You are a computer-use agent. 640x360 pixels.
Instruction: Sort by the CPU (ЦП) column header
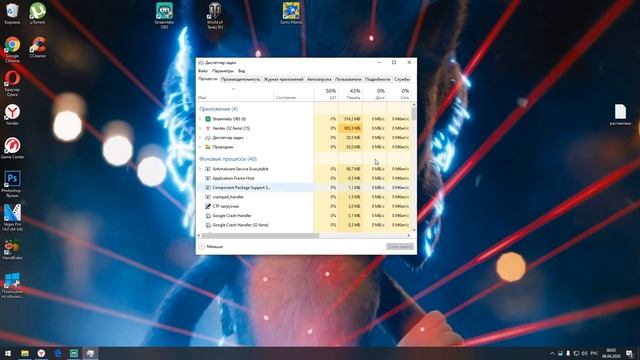326,94
